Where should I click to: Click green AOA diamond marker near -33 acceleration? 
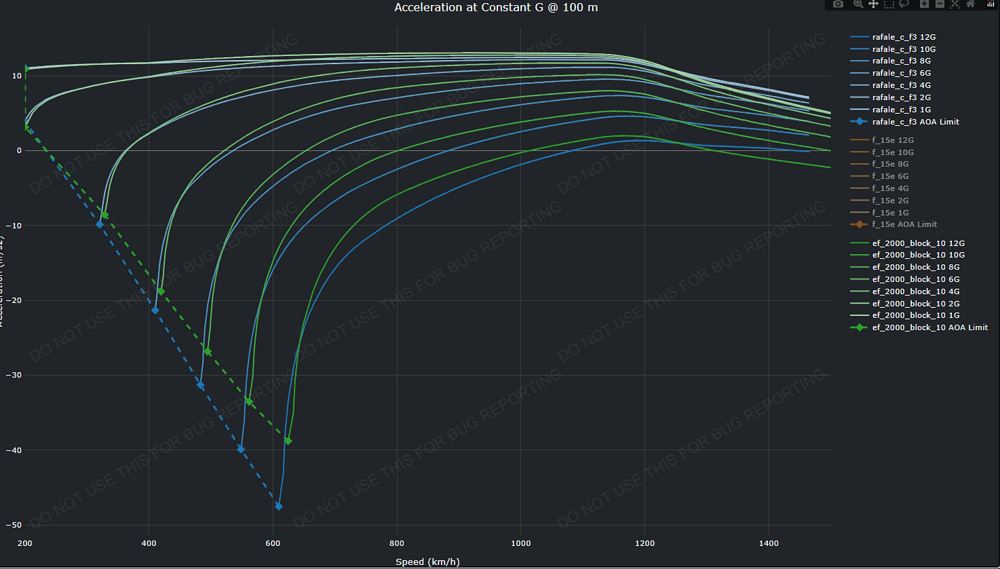pos(249,401)
